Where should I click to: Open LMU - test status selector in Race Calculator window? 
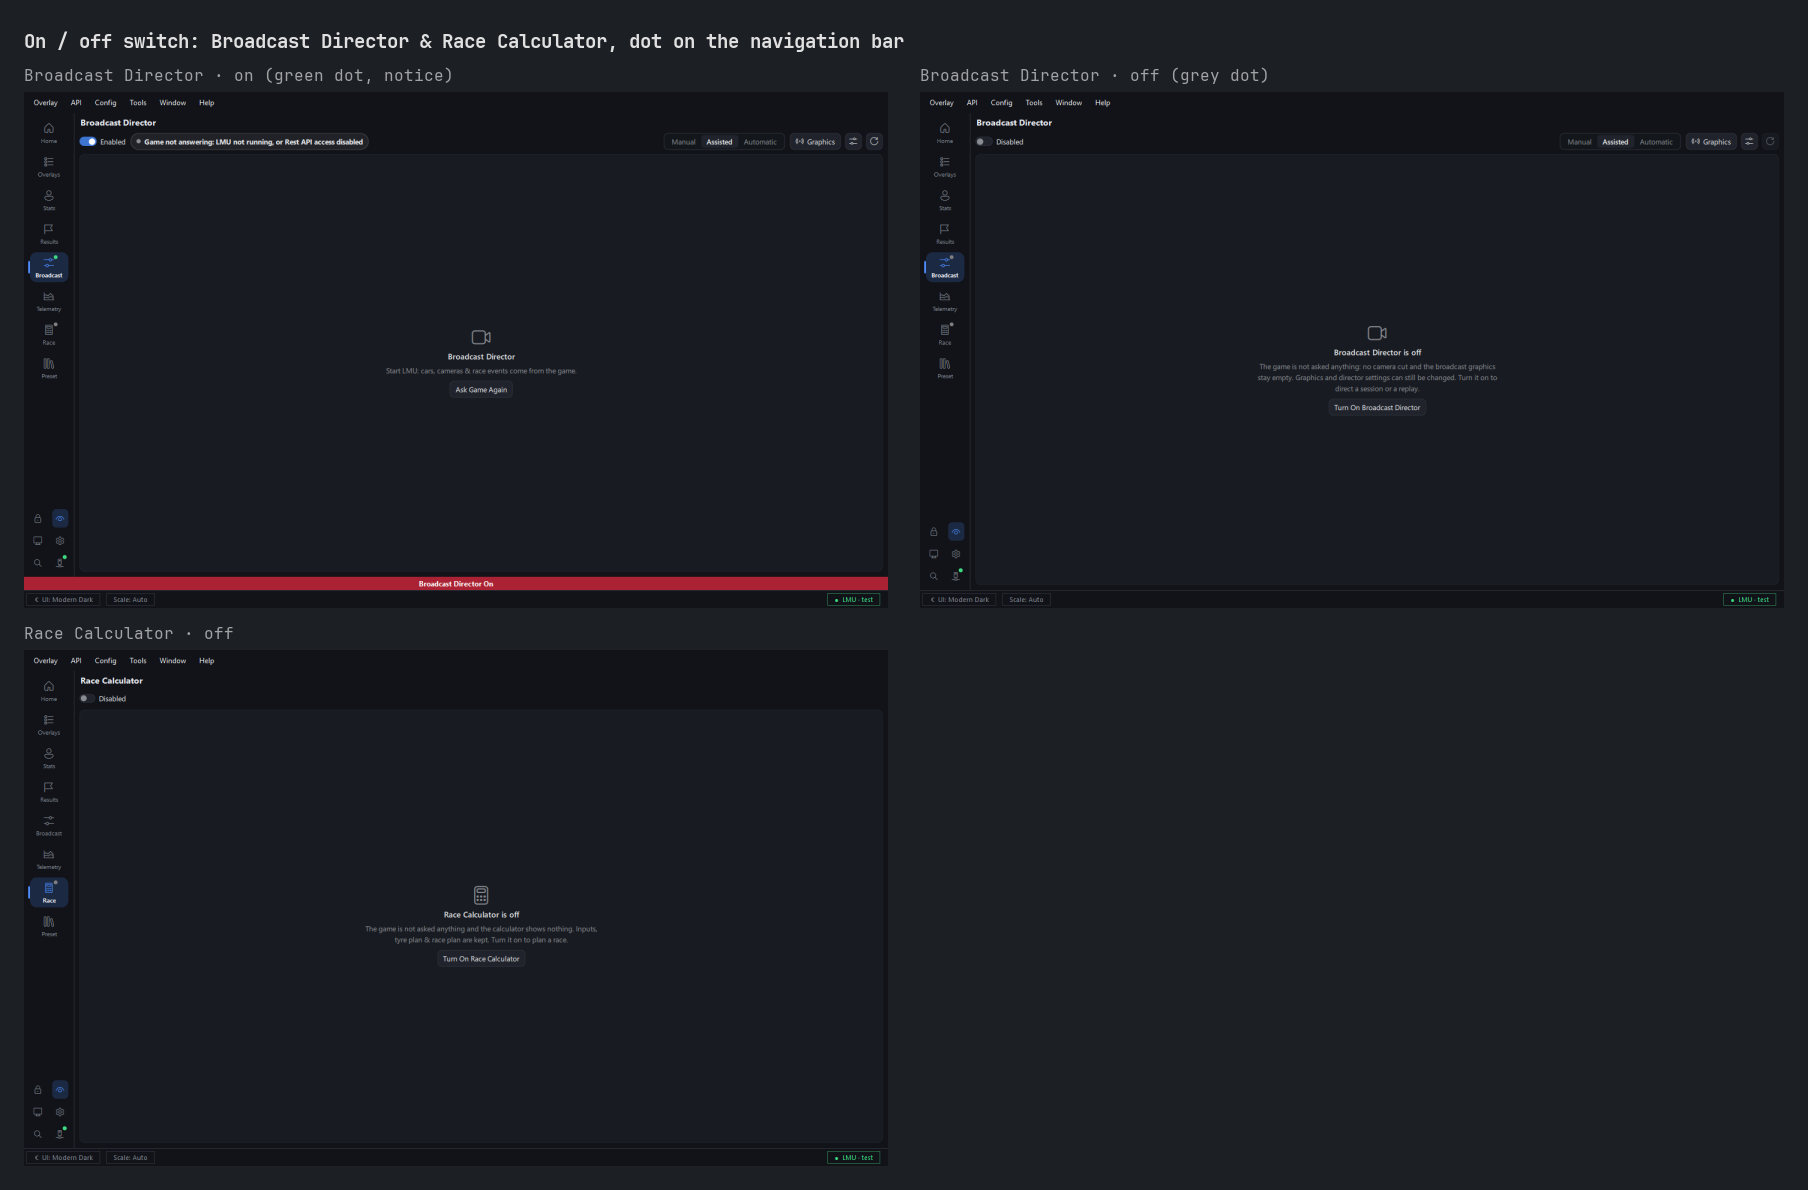pyautogui.click(x=854, y=1158)
